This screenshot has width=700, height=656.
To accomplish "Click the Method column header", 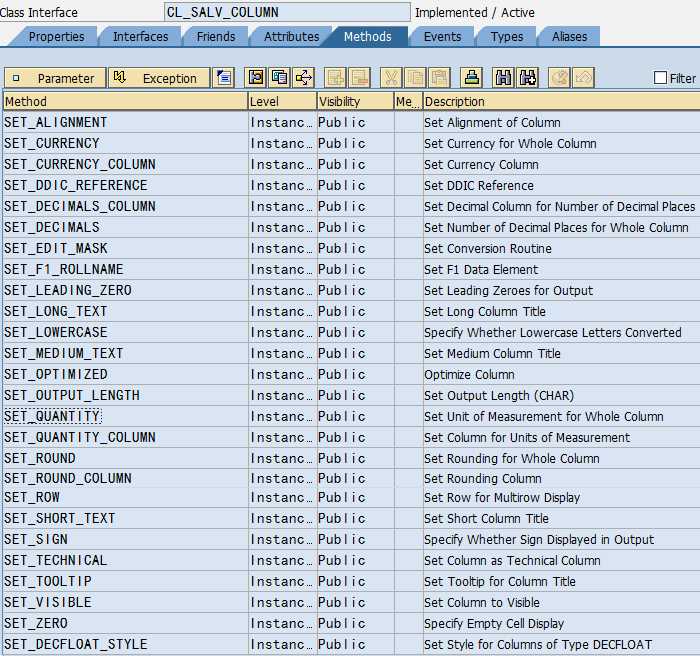I will (125, 101).
